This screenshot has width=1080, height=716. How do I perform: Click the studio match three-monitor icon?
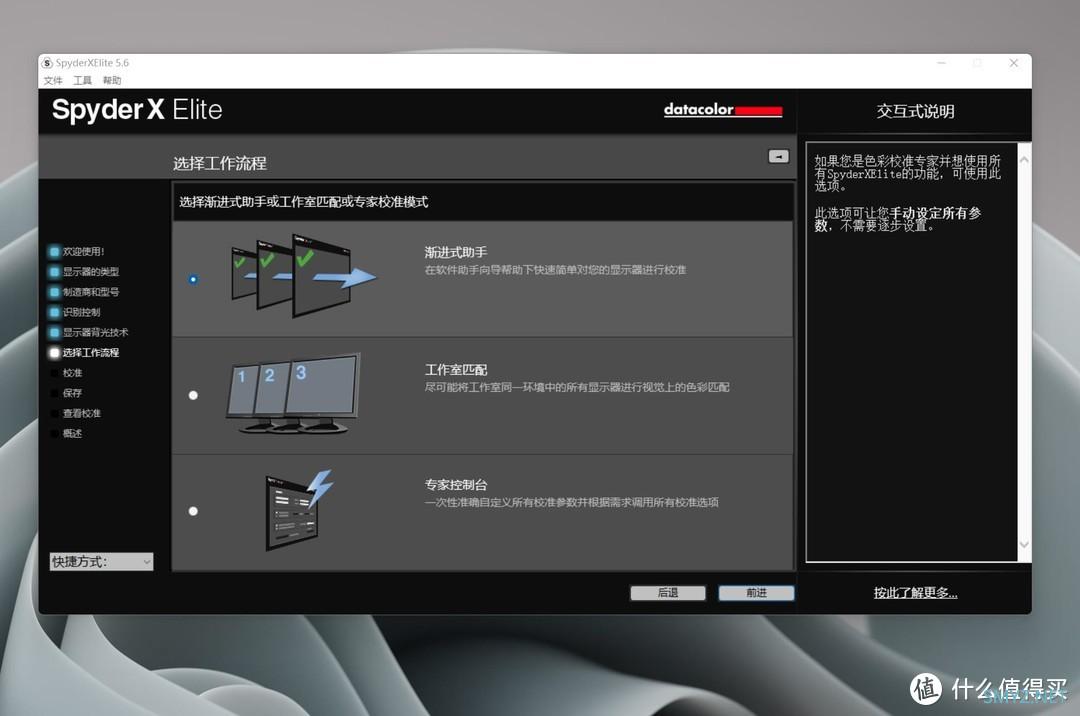click(x=293, y=393)
